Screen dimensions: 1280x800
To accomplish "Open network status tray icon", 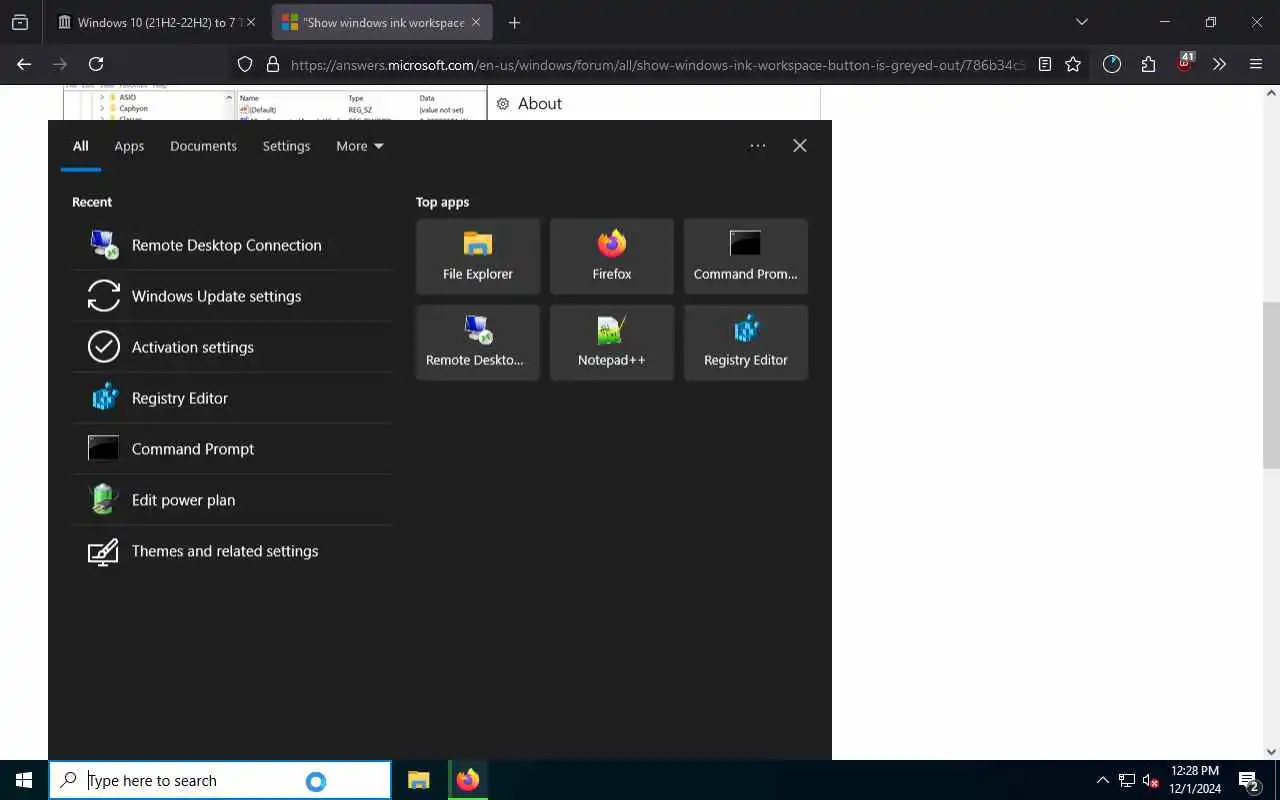I will 1127,781.
